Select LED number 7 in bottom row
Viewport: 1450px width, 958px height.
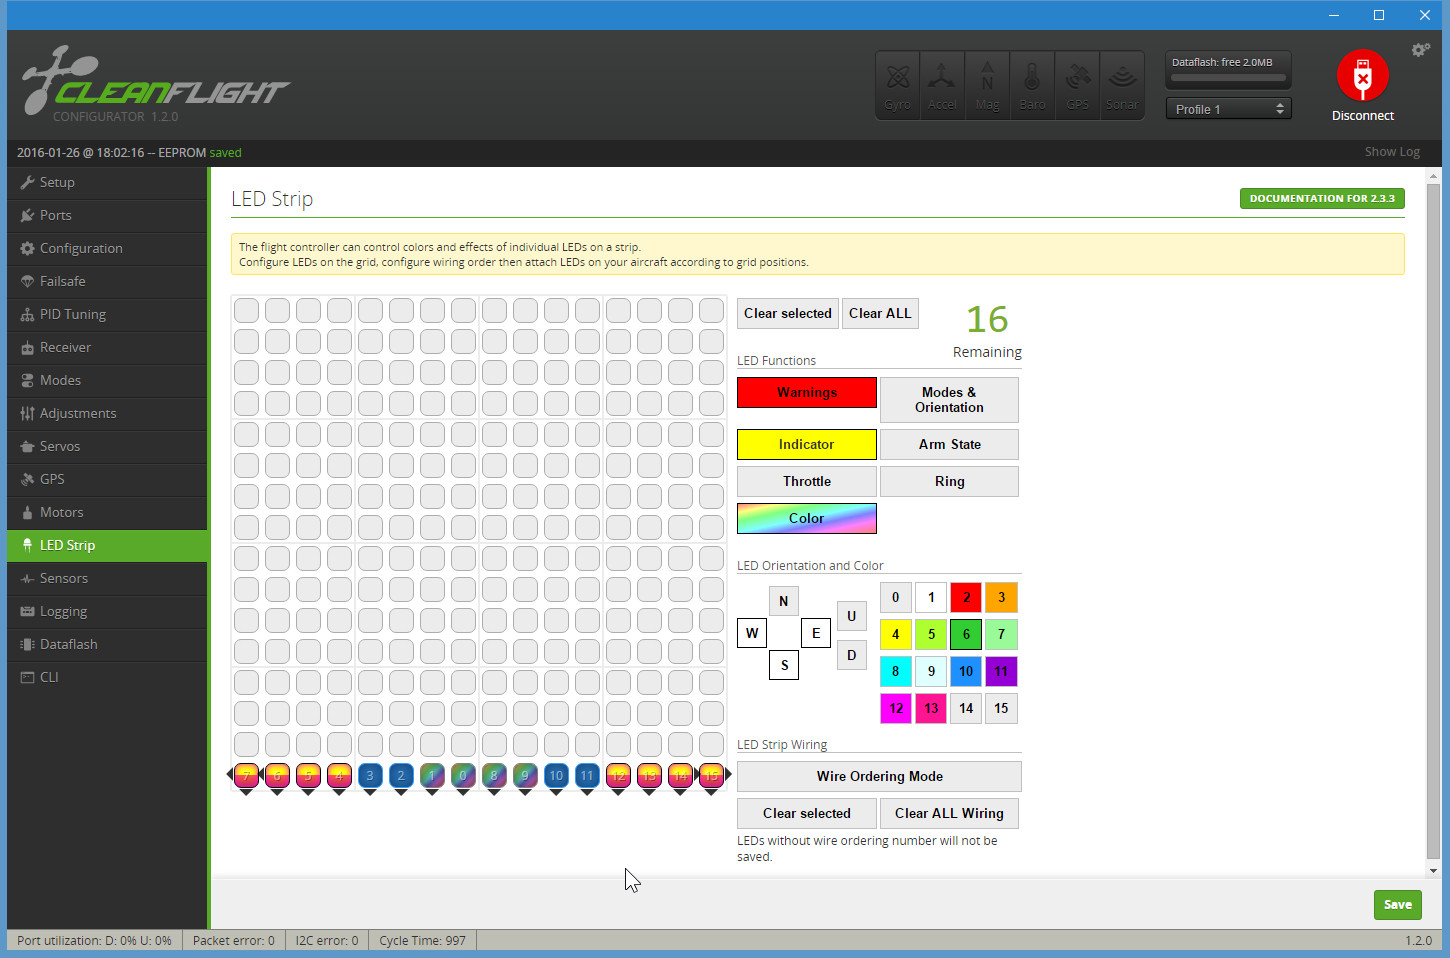point(246,775)
